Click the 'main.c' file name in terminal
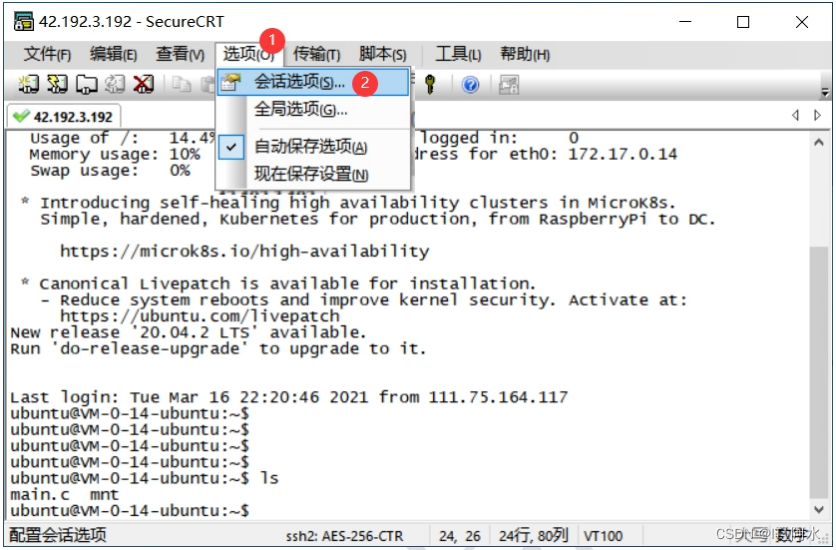836x550 pixels. click(x=40, y=495)
